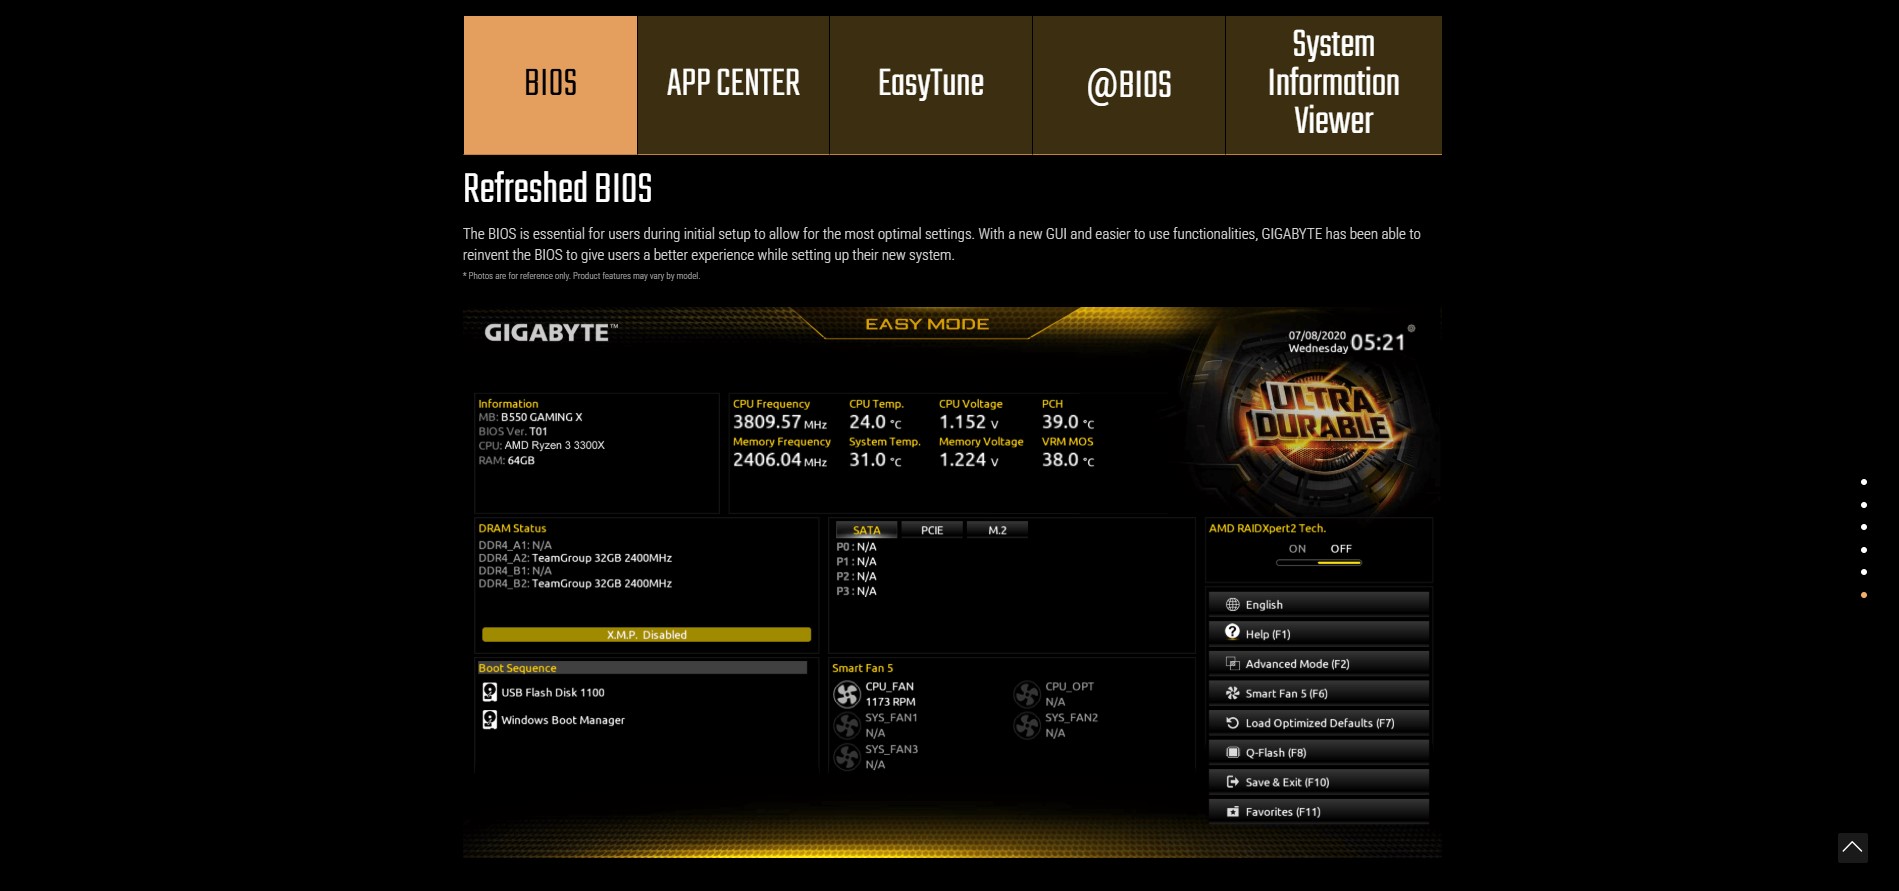Click the Memory Frequency 2406.04 MHz value
Screen dimensions: 1899x891
pyautogui.click(x=780, y=460)
